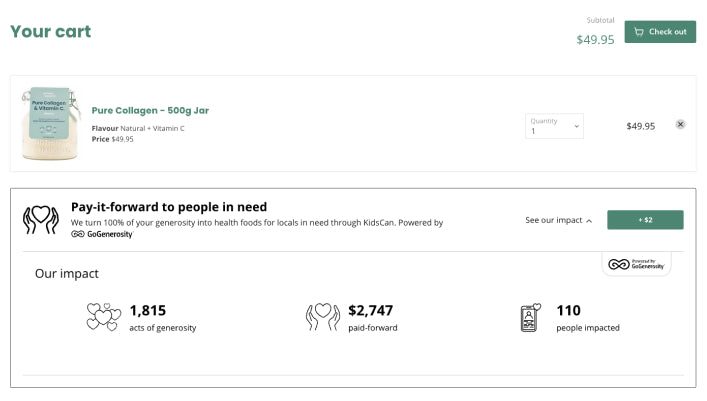Open the Pure Collagen - 500g Jar link

[150, 110]
